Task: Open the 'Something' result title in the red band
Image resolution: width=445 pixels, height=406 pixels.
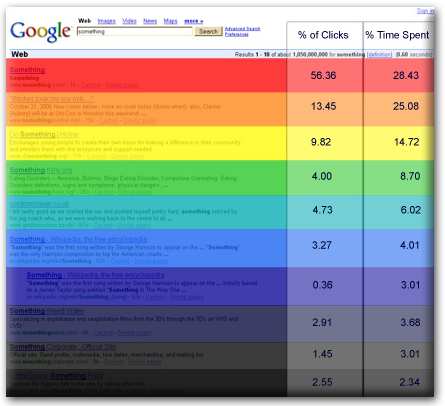Action: [27, 70]
